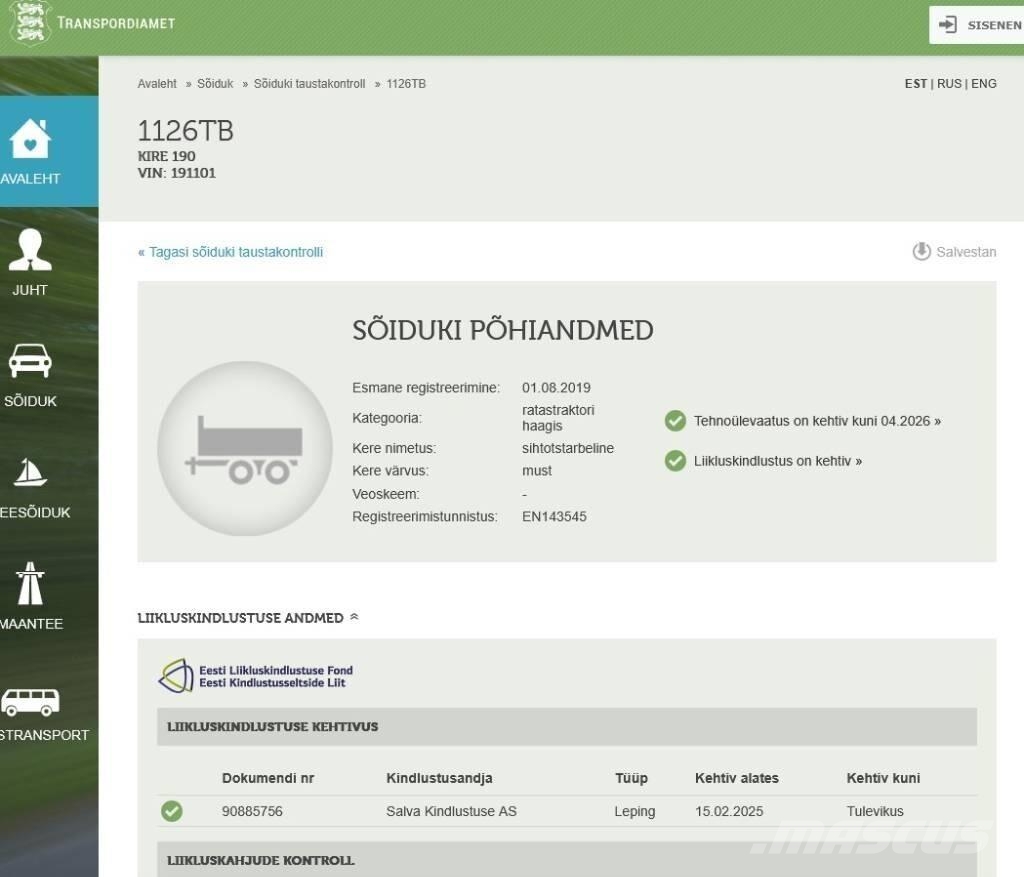Click the Registreerimistunnistus label
This screenshot has height=877, width=1024.
(x=424, y=517)
